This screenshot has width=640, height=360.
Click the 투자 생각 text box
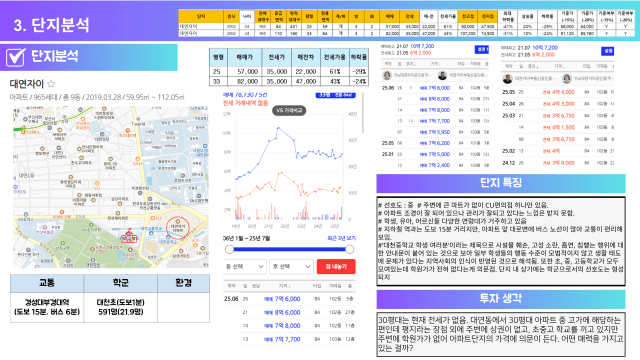(x=501, y=334)
